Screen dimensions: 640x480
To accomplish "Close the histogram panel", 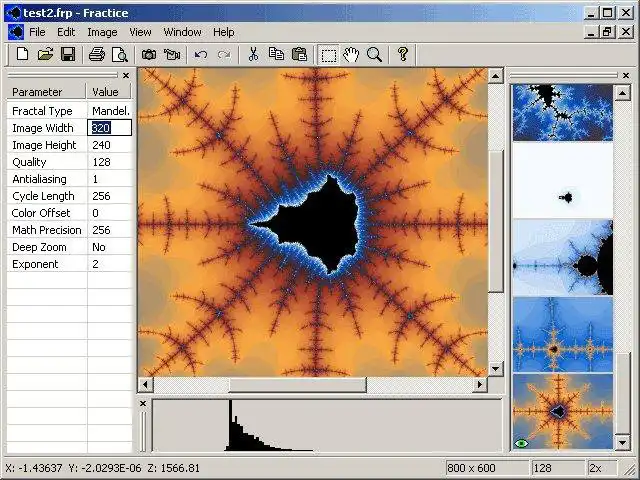I will (143, 404).
